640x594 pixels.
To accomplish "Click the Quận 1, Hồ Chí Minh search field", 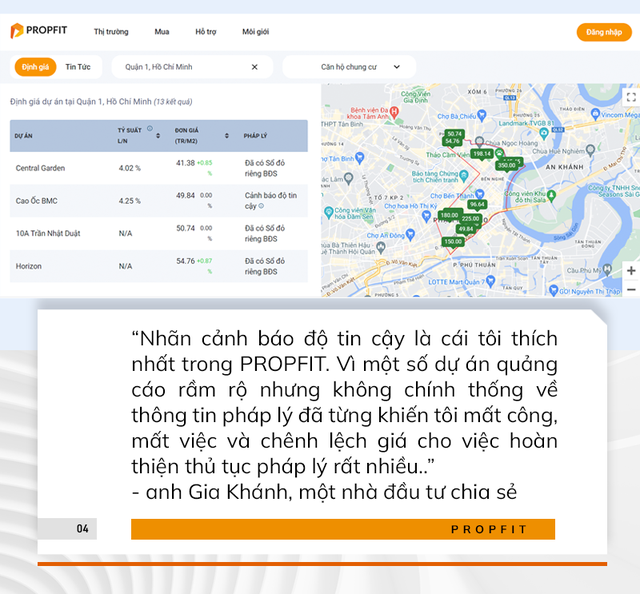I will pos(192,67).
